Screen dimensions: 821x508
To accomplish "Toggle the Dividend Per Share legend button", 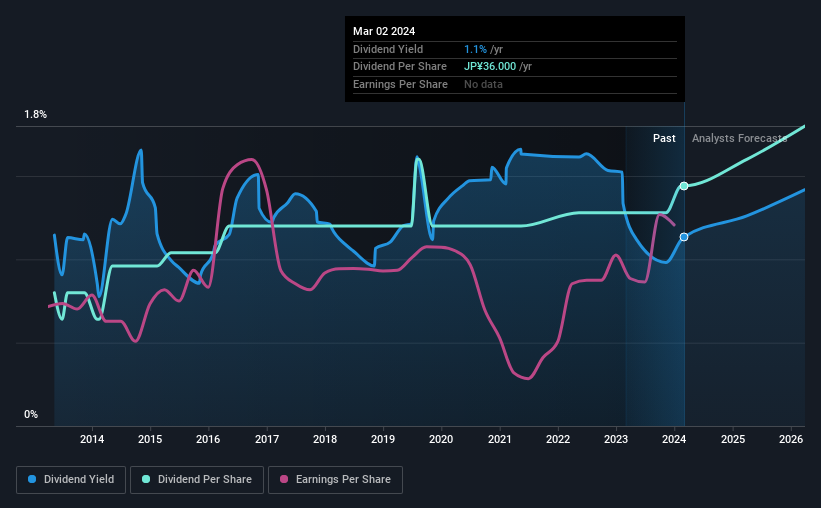I will 197,480.
